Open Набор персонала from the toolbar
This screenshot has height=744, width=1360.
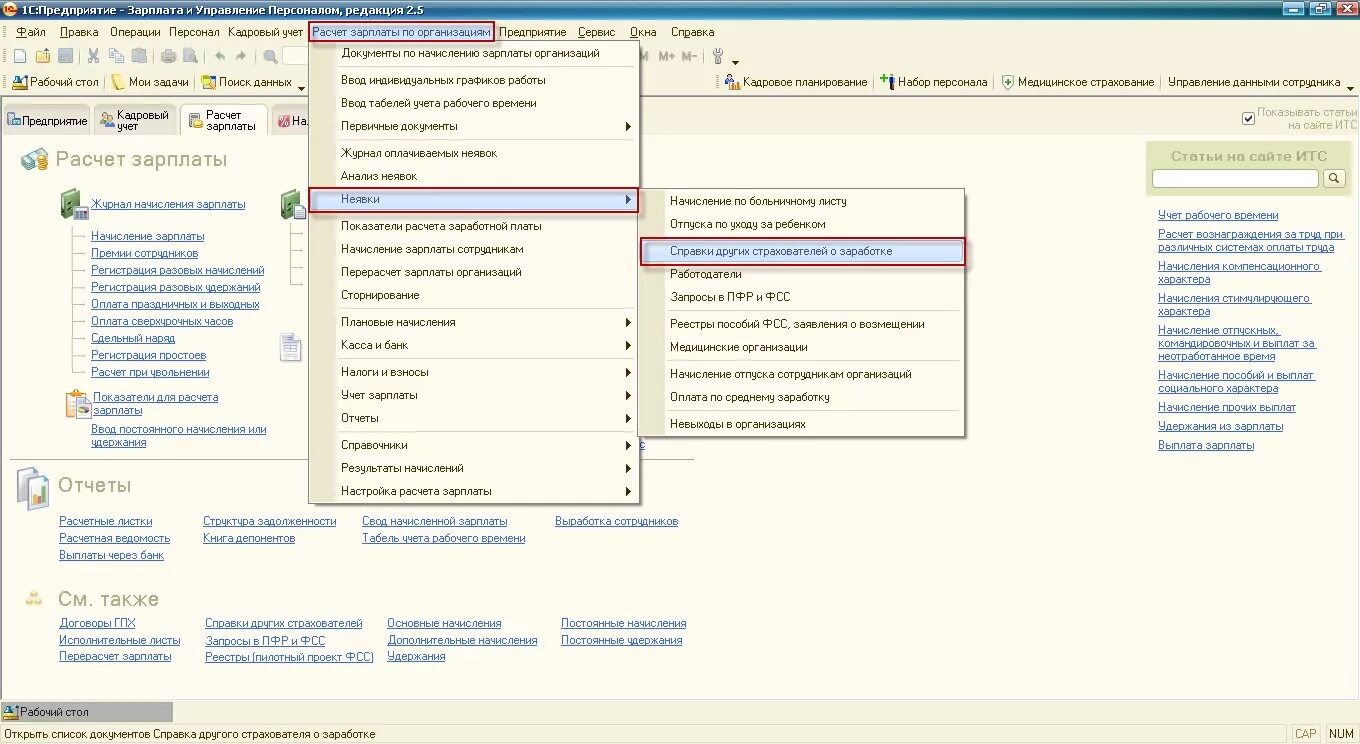coord(933,82)
